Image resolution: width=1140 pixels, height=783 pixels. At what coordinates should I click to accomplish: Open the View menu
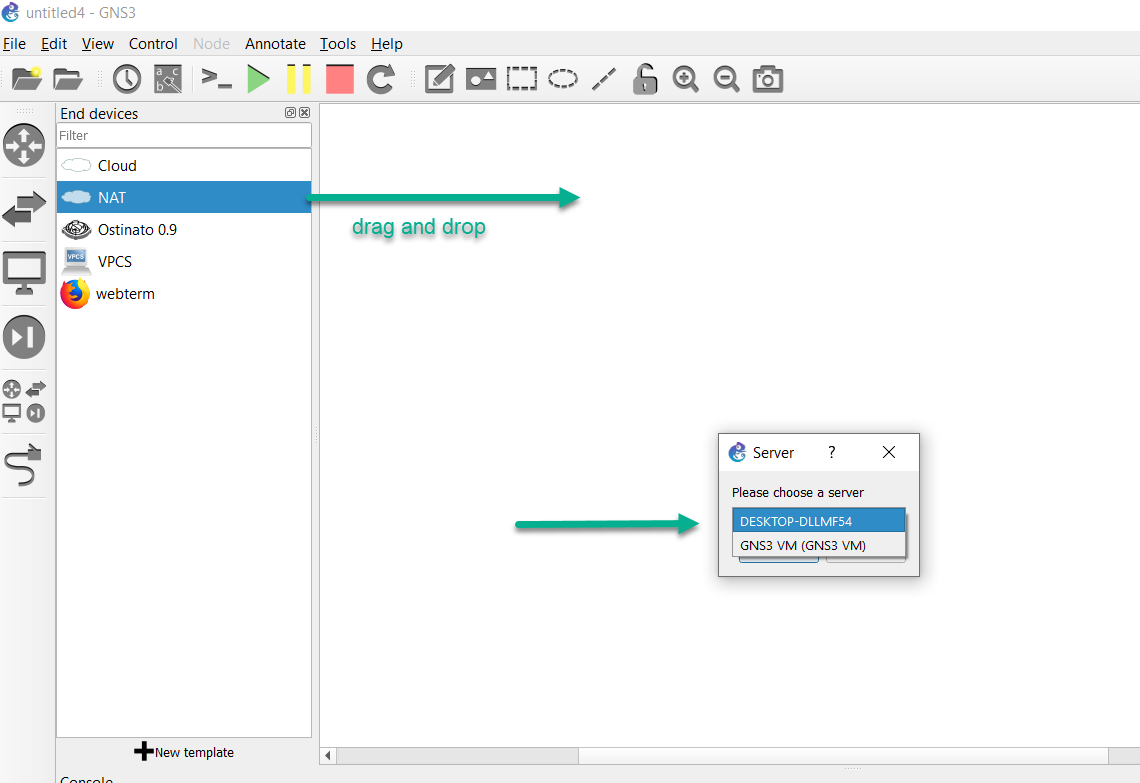point(97,44)
